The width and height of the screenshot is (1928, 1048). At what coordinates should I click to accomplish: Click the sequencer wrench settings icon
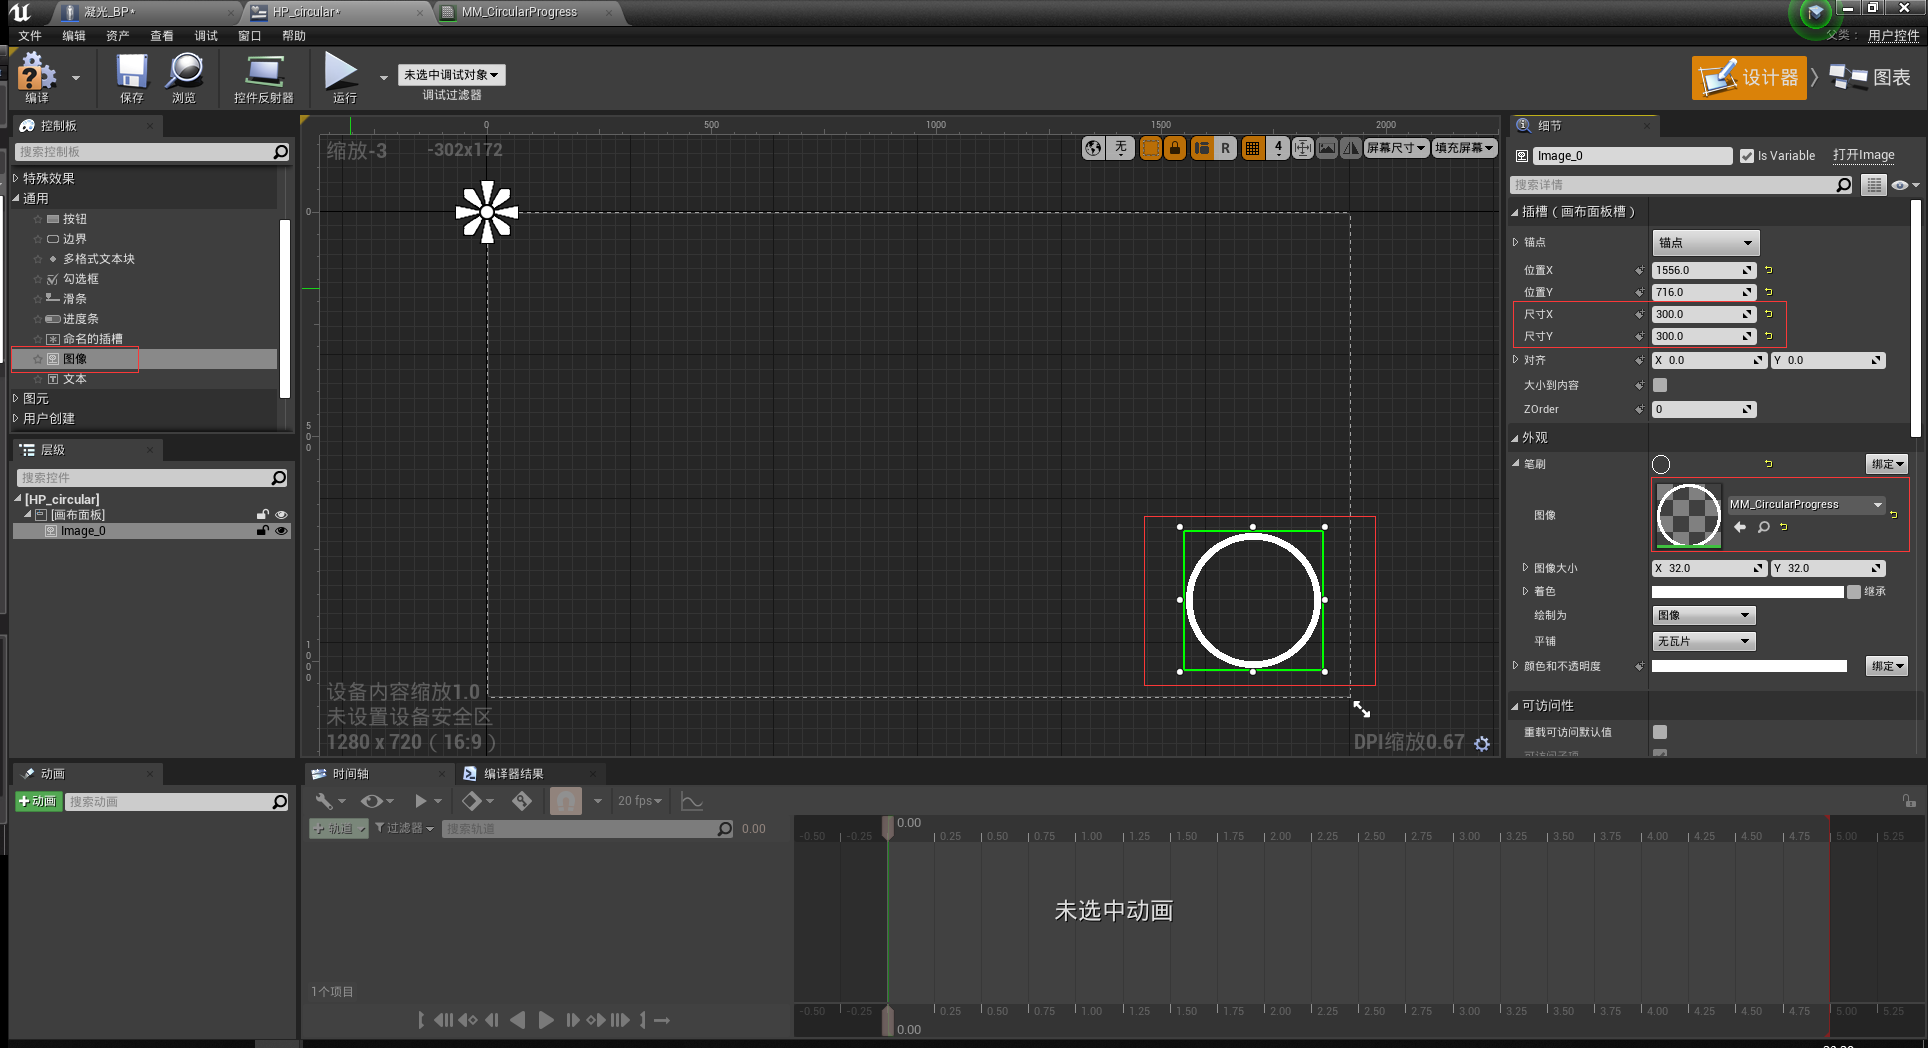[x=324, y=801]
